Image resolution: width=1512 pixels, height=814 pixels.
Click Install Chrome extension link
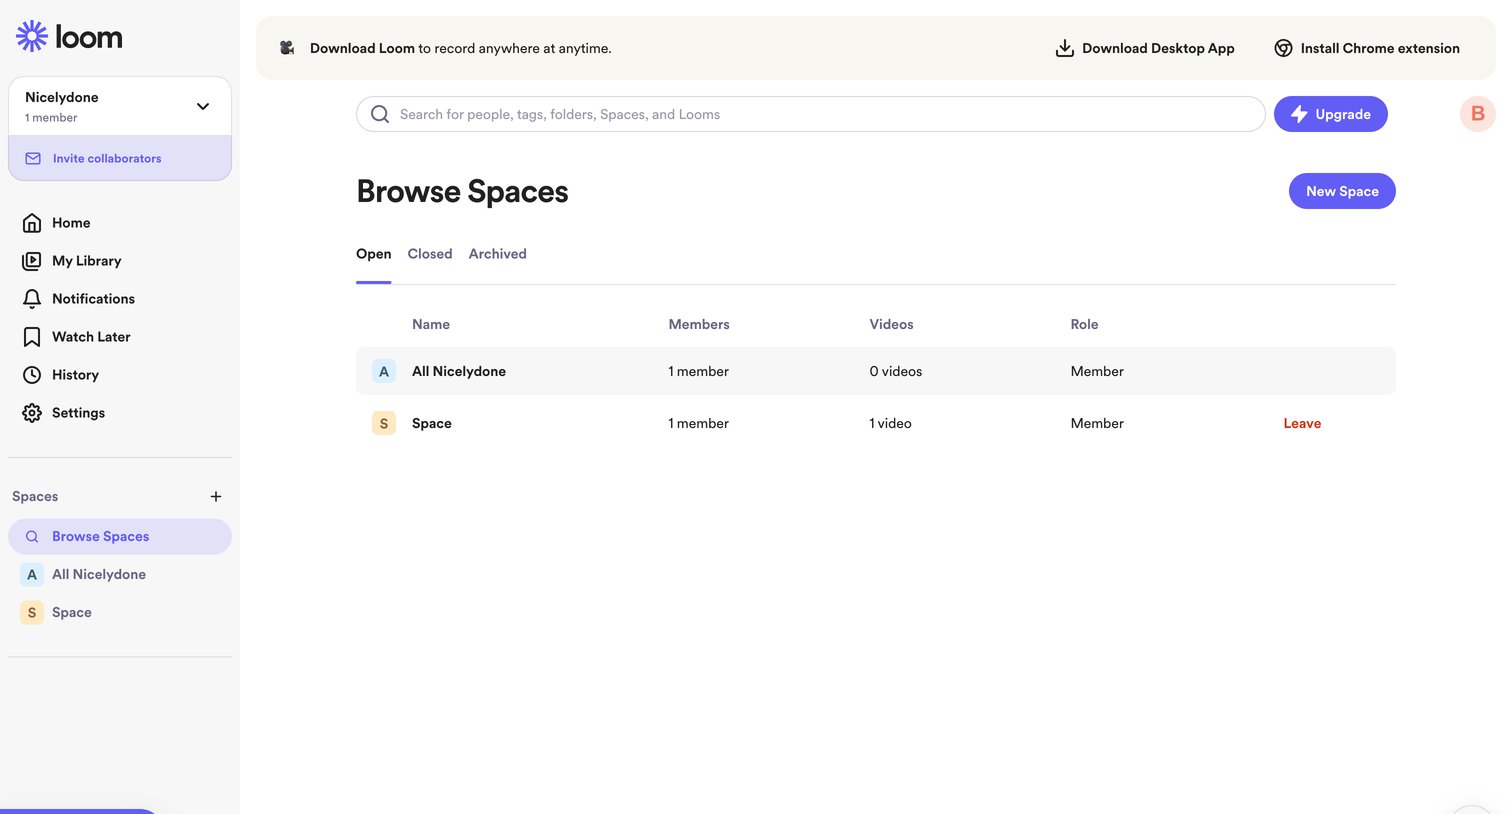1380,48
